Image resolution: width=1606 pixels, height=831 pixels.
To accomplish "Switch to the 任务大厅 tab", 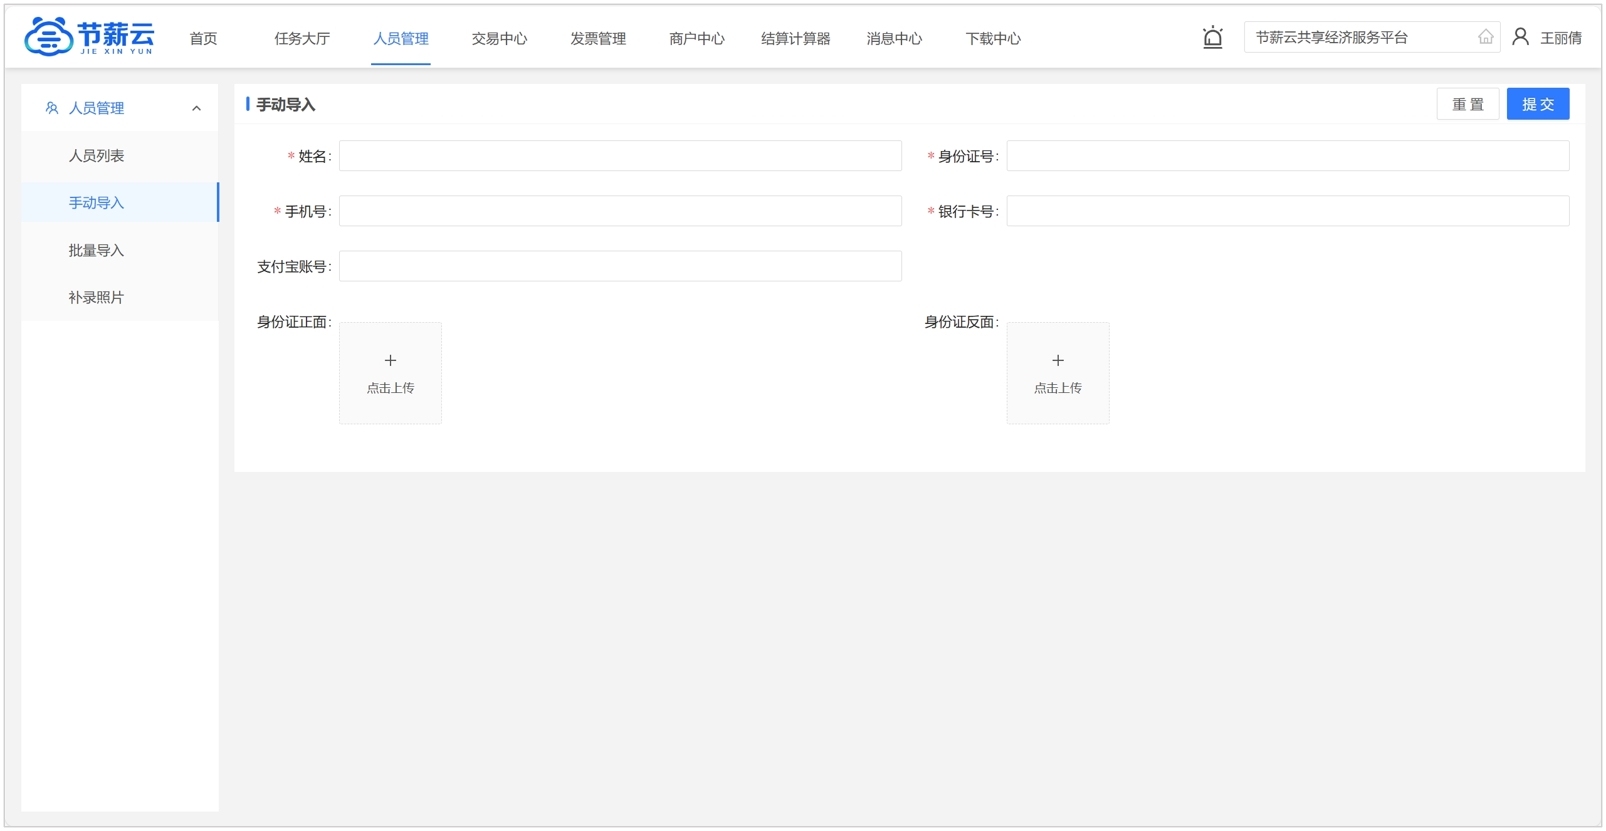I will (302, 39).
